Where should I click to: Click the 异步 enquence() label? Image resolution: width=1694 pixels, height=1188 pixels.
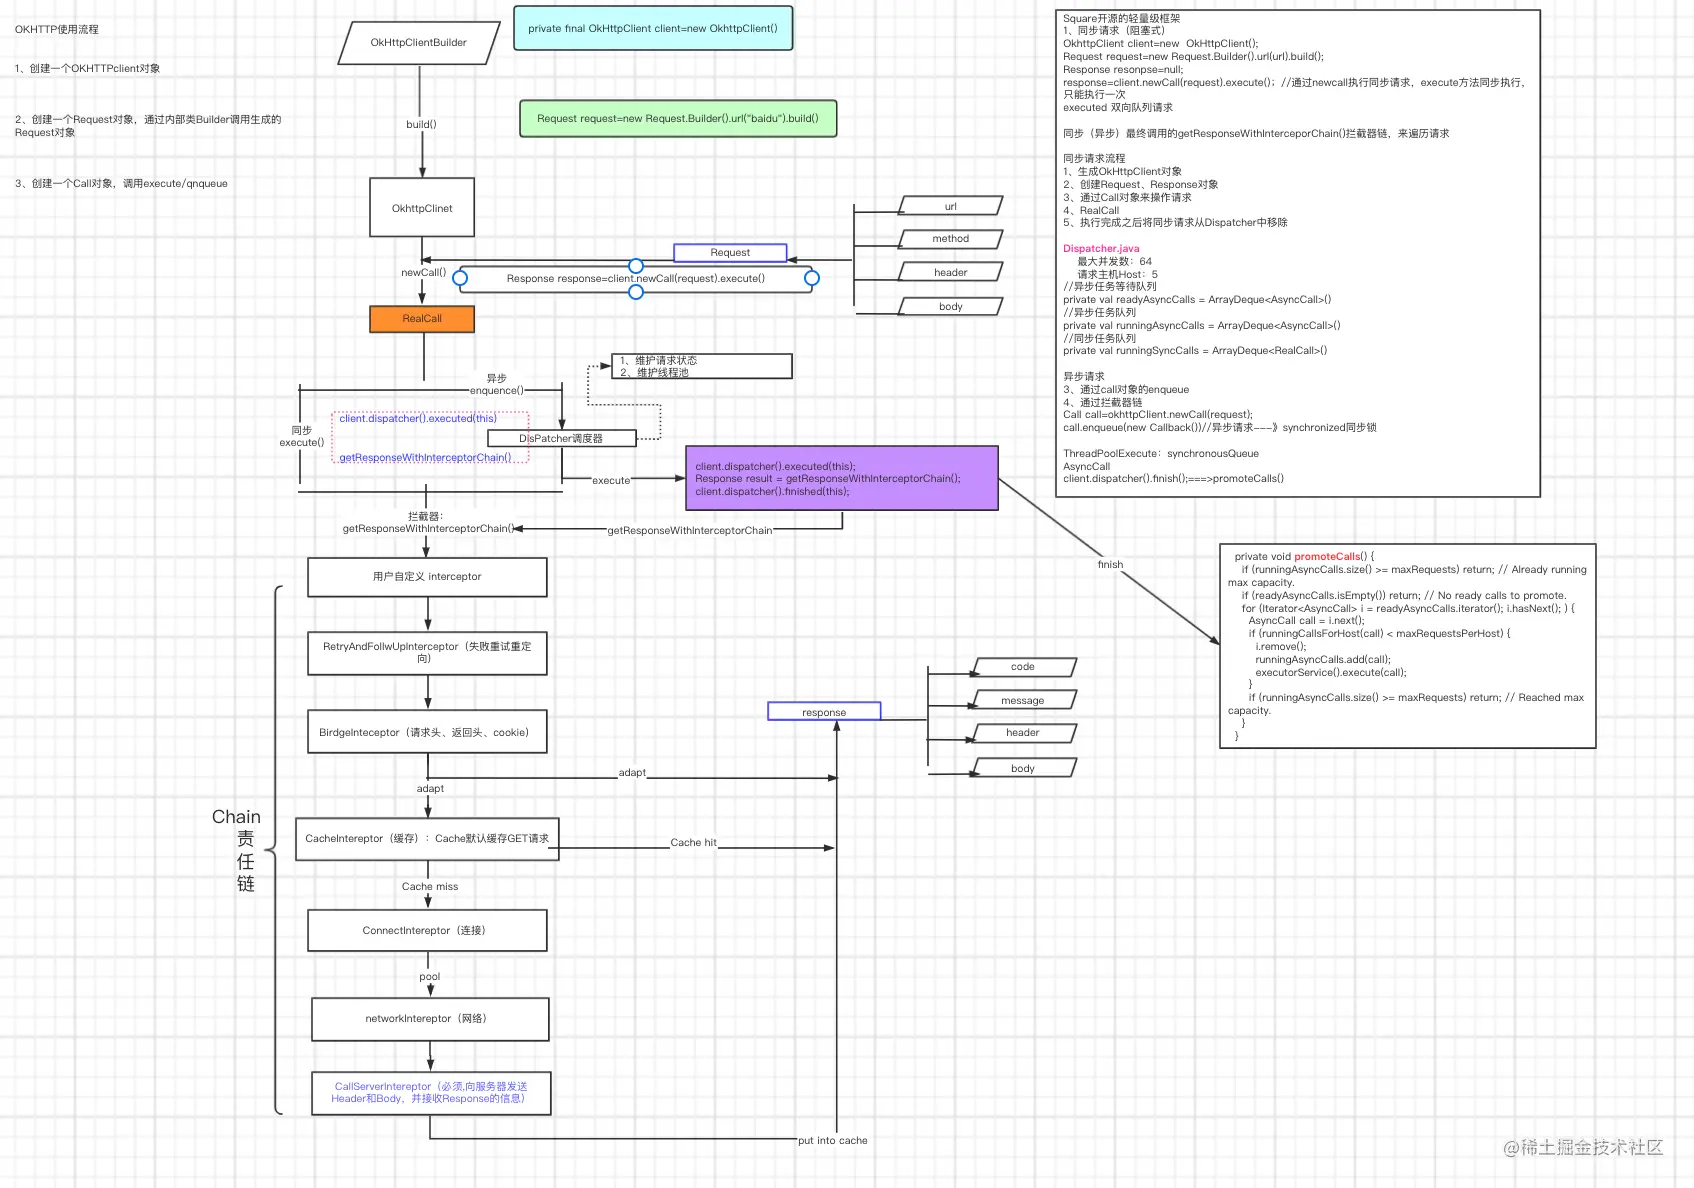point(497,384)
